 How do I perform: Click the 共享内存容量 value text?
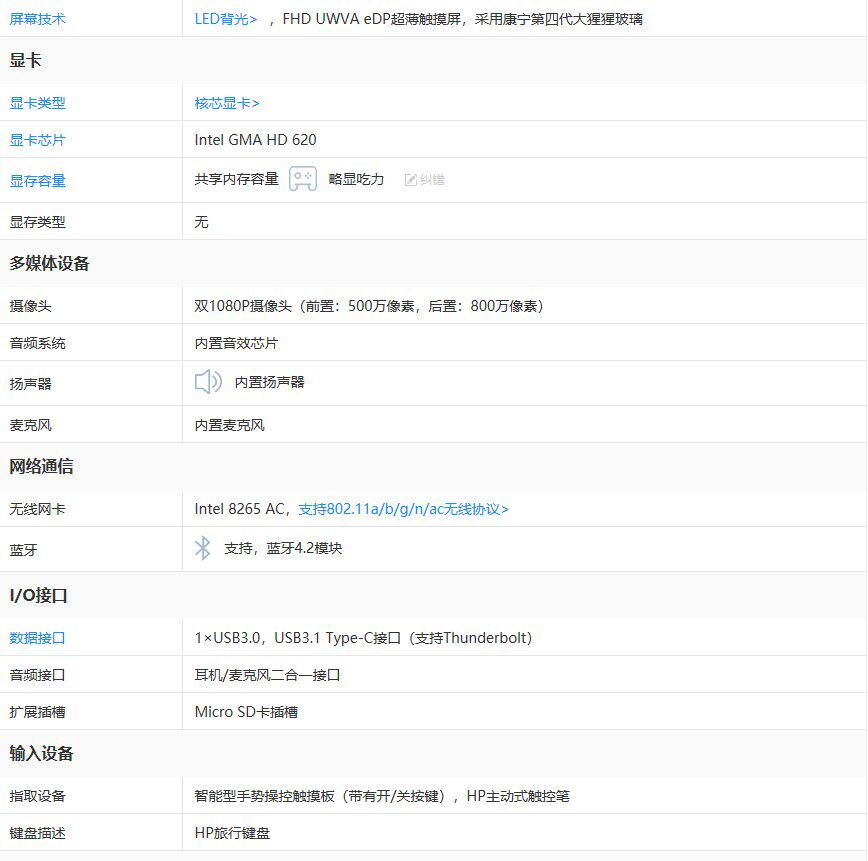236,179
